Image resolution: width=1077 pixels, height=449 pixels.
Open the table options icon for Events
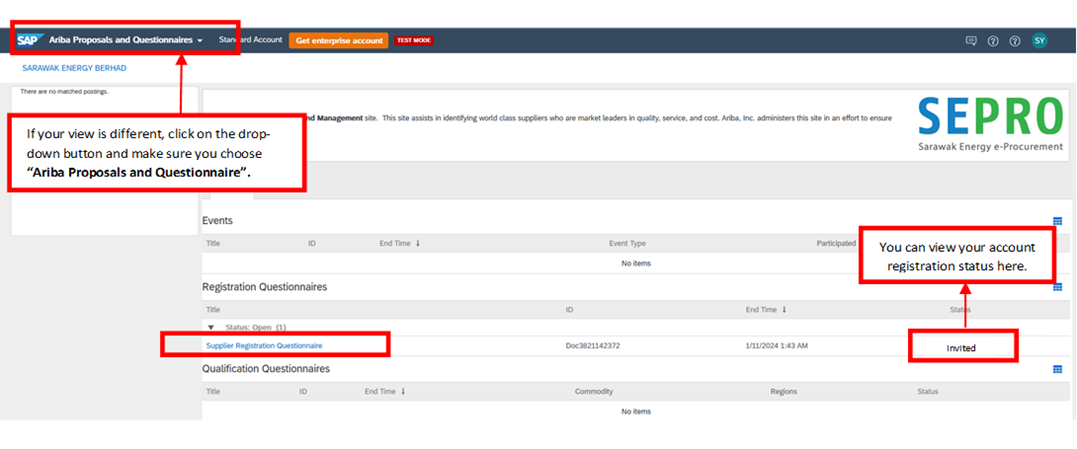click(1057, 221)
